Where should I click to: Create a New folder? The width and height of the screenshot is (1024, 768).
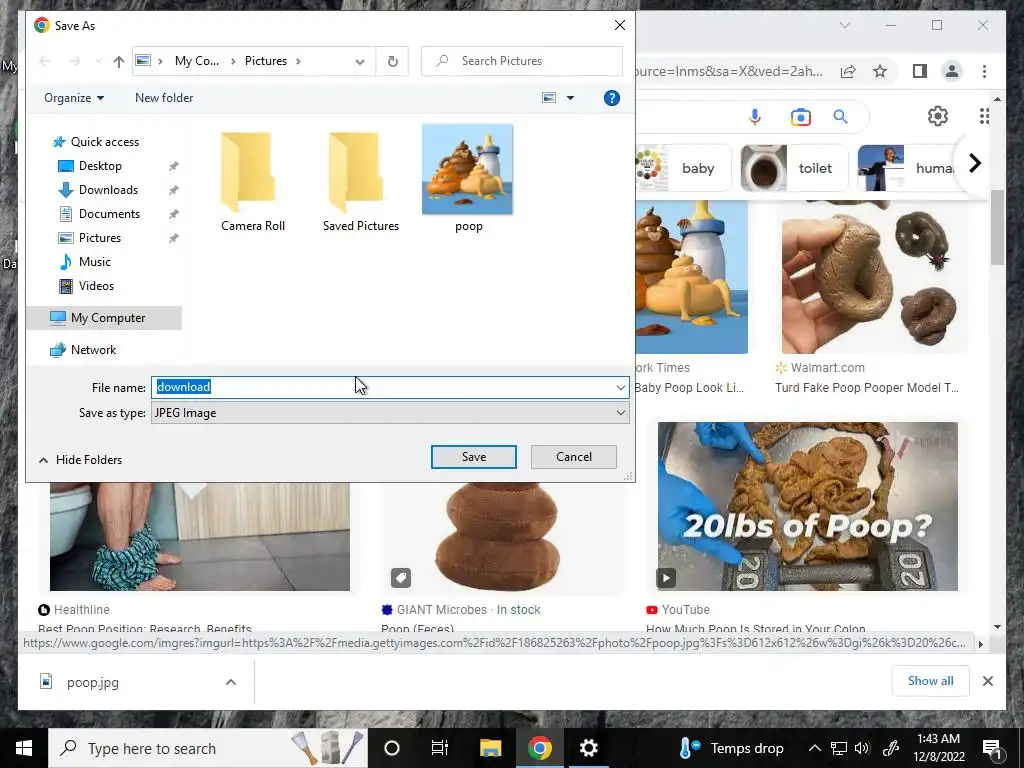(x=164, y=98)
